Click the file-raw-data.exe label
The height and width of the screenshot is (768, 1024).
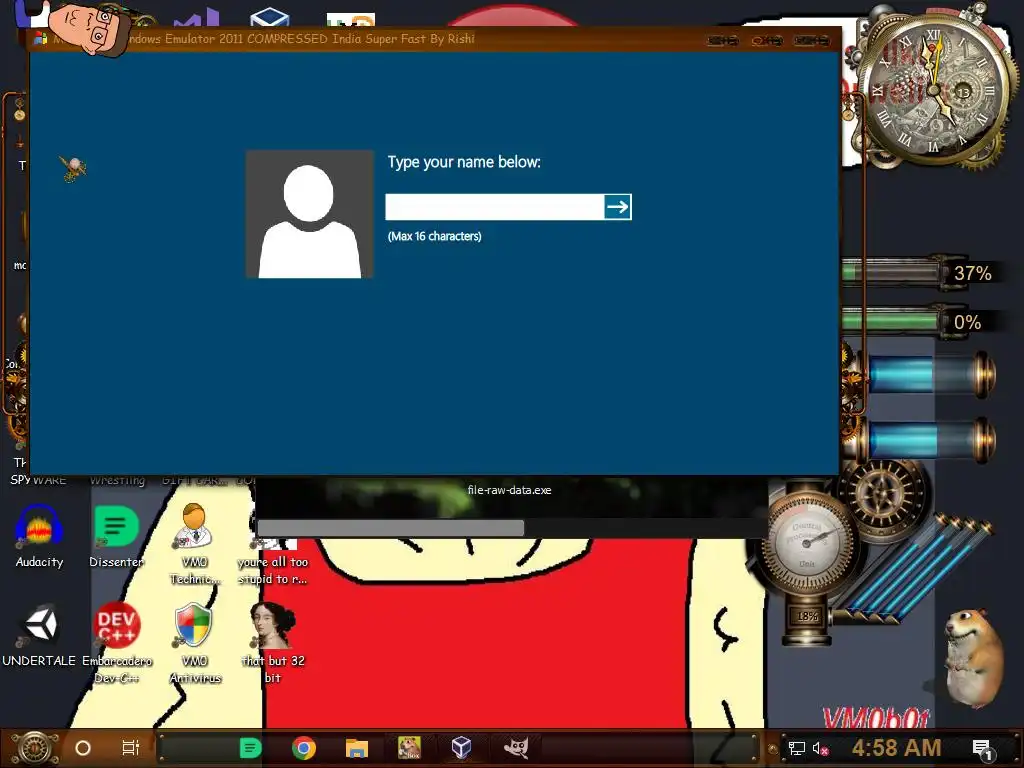tap(509, 490)
